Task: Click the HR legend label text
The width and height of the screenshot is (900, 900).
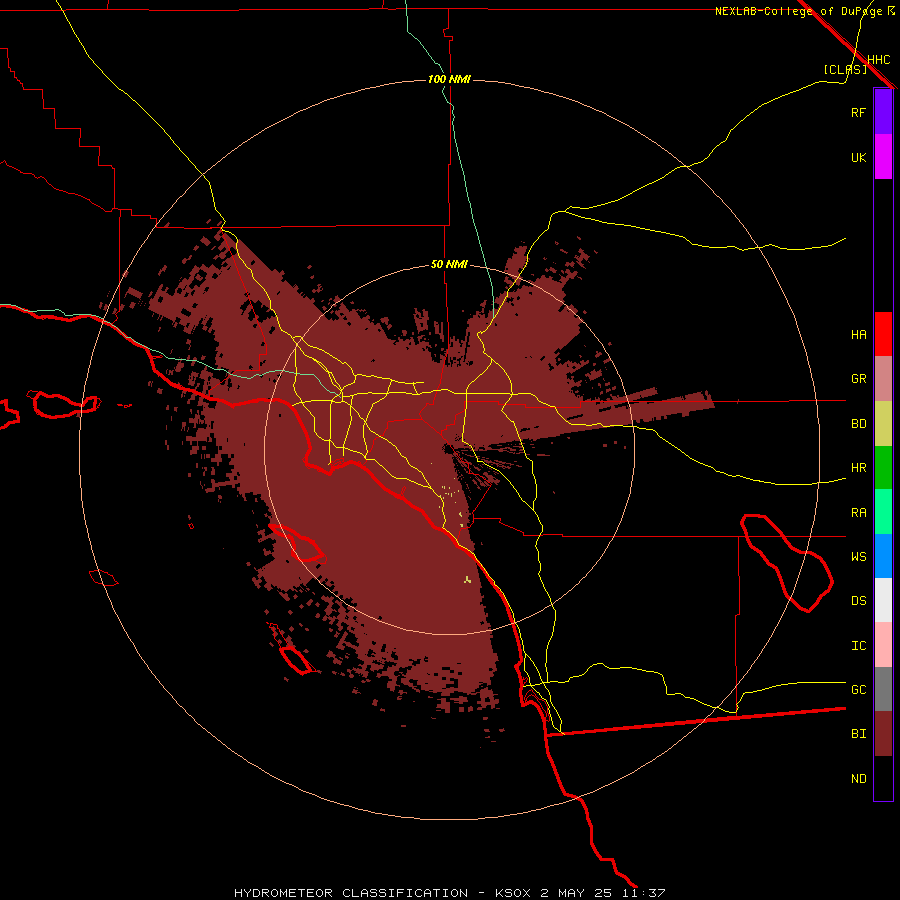Action: tap(858, 468)
